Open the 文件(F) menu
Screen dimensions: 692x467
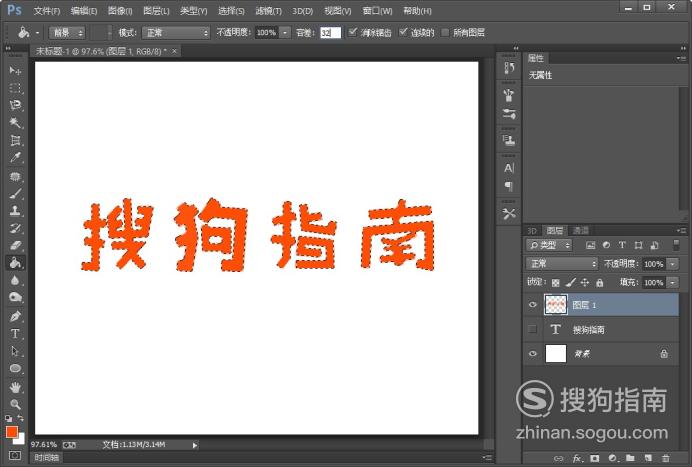pyautogui.click(x=47, y=11)
